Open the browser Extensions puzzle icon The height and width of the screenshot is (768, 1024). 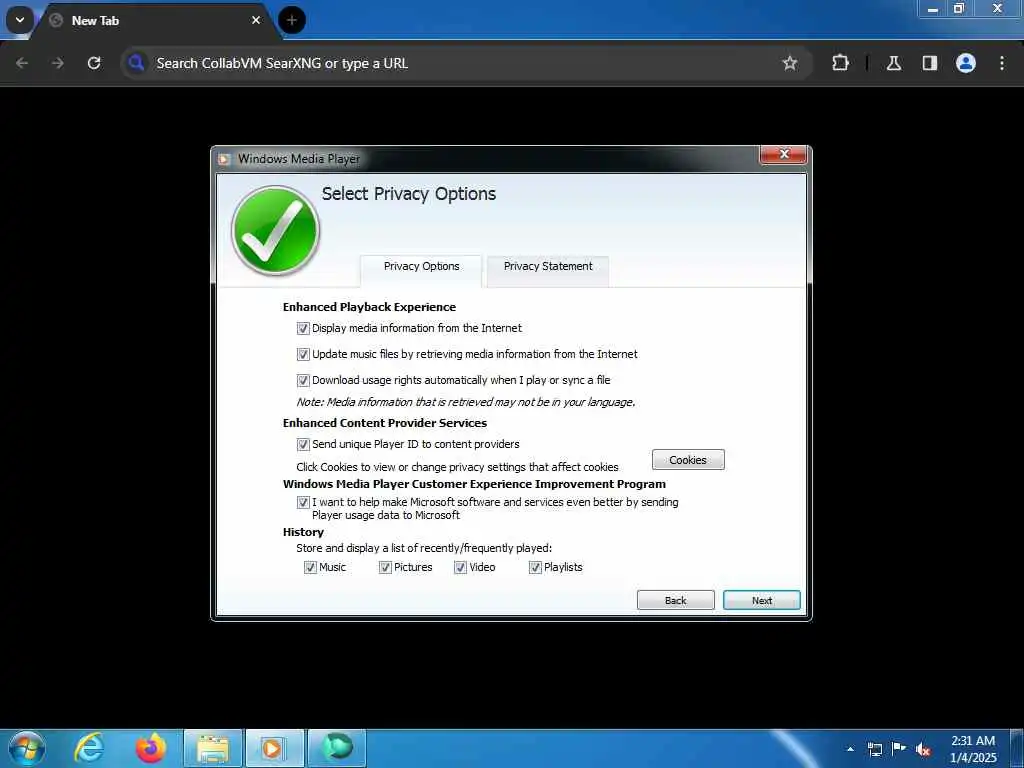pyautogui.click(x=840, y=63)
